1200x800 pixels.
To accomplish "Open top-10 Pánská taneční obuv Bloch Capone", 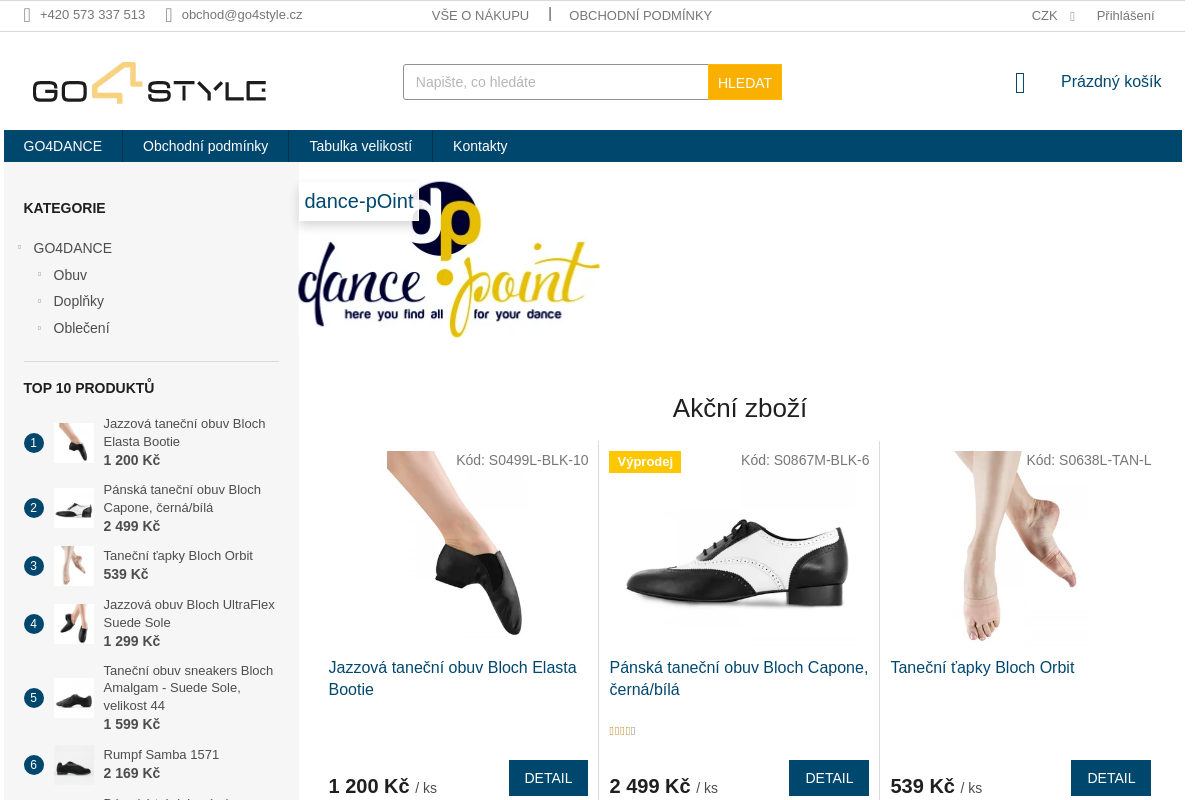I will pyautogui.click(x=182, y=498).
